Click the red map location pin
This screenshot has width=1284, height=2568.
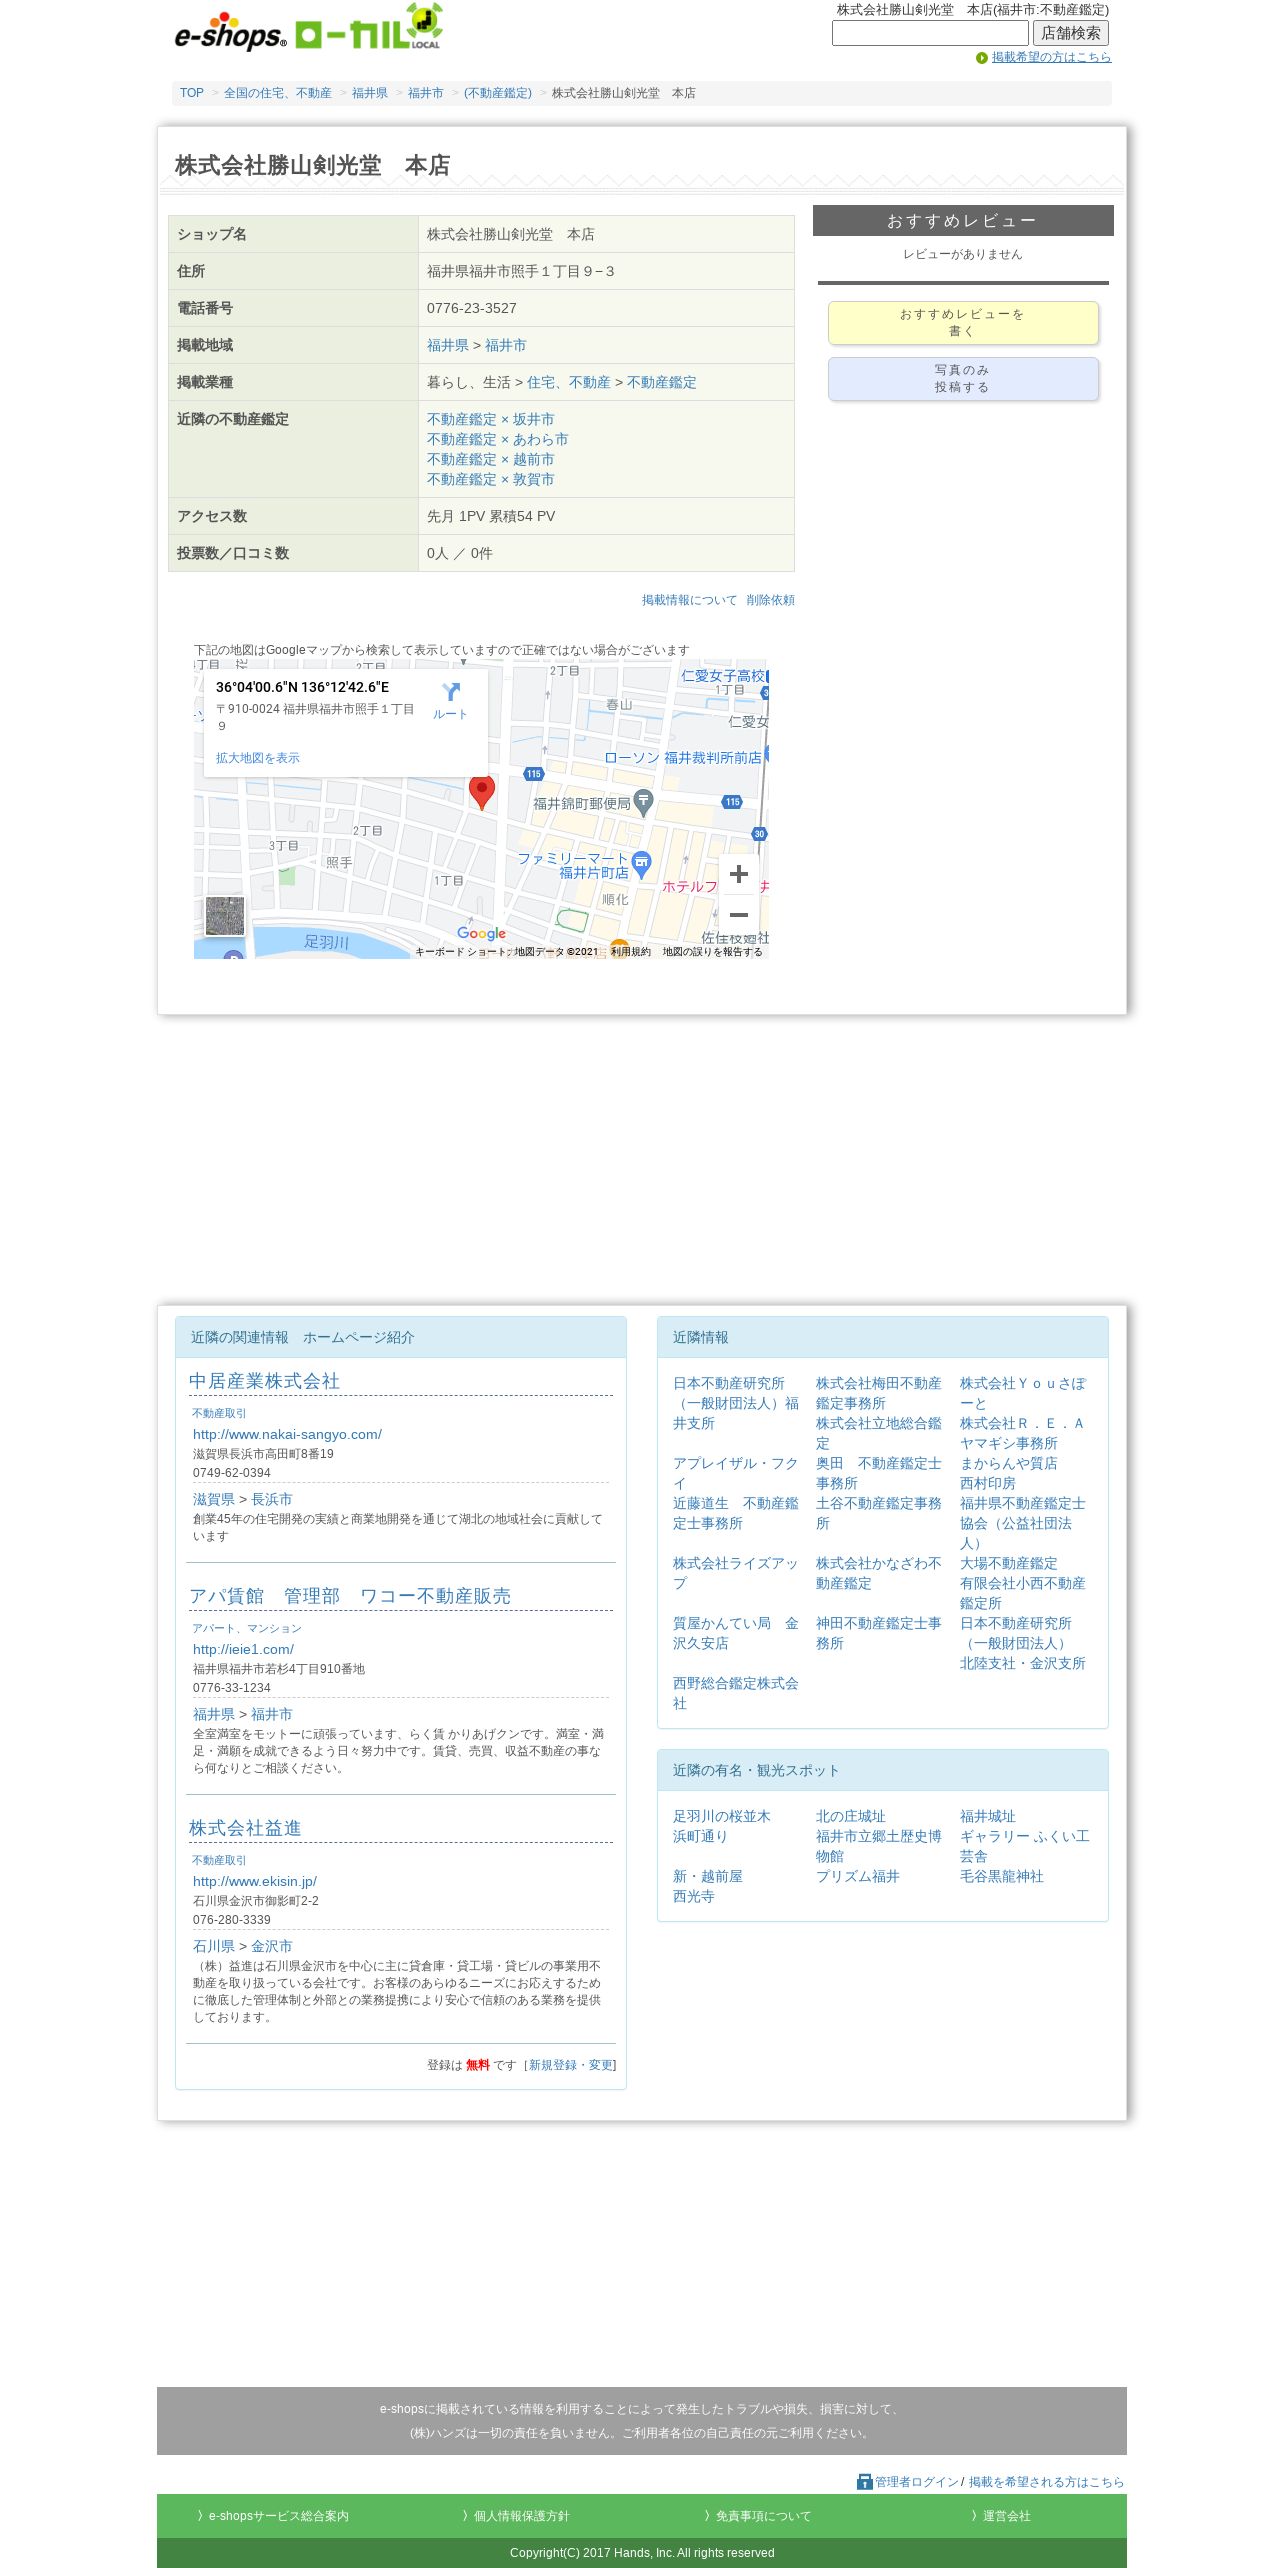tap(482, 792)
